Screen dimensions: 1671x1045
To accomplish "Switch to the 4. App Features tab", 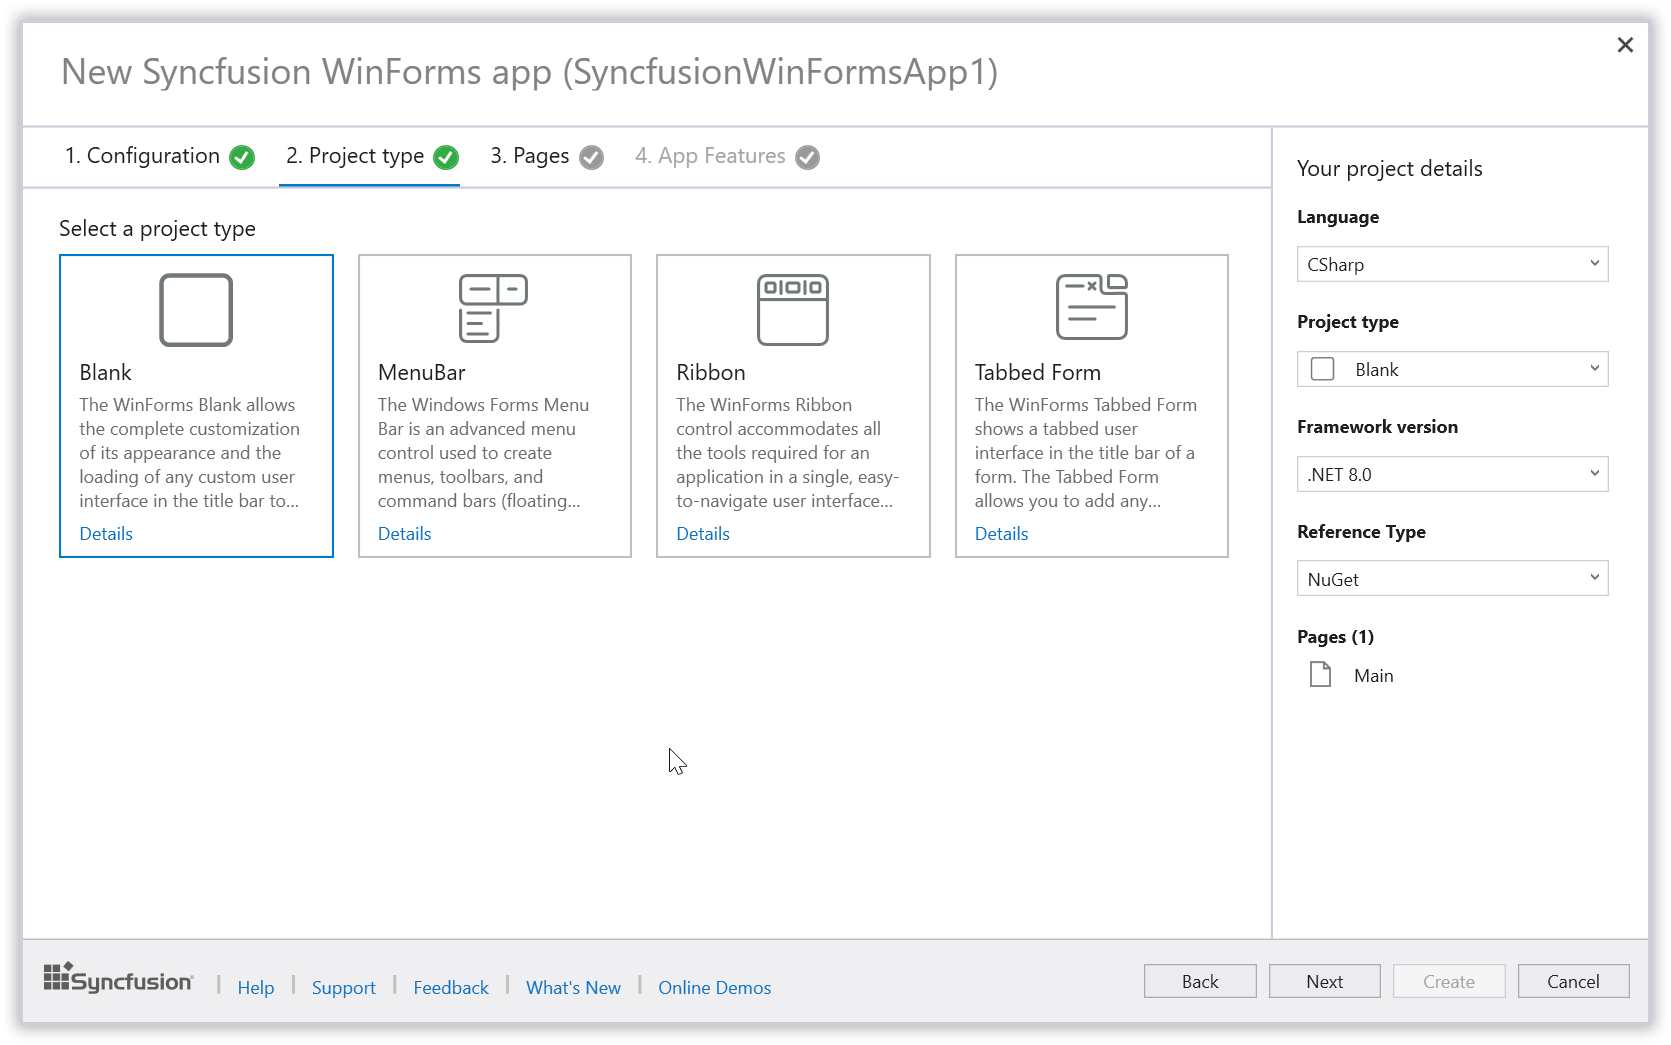I will point(727,156).
